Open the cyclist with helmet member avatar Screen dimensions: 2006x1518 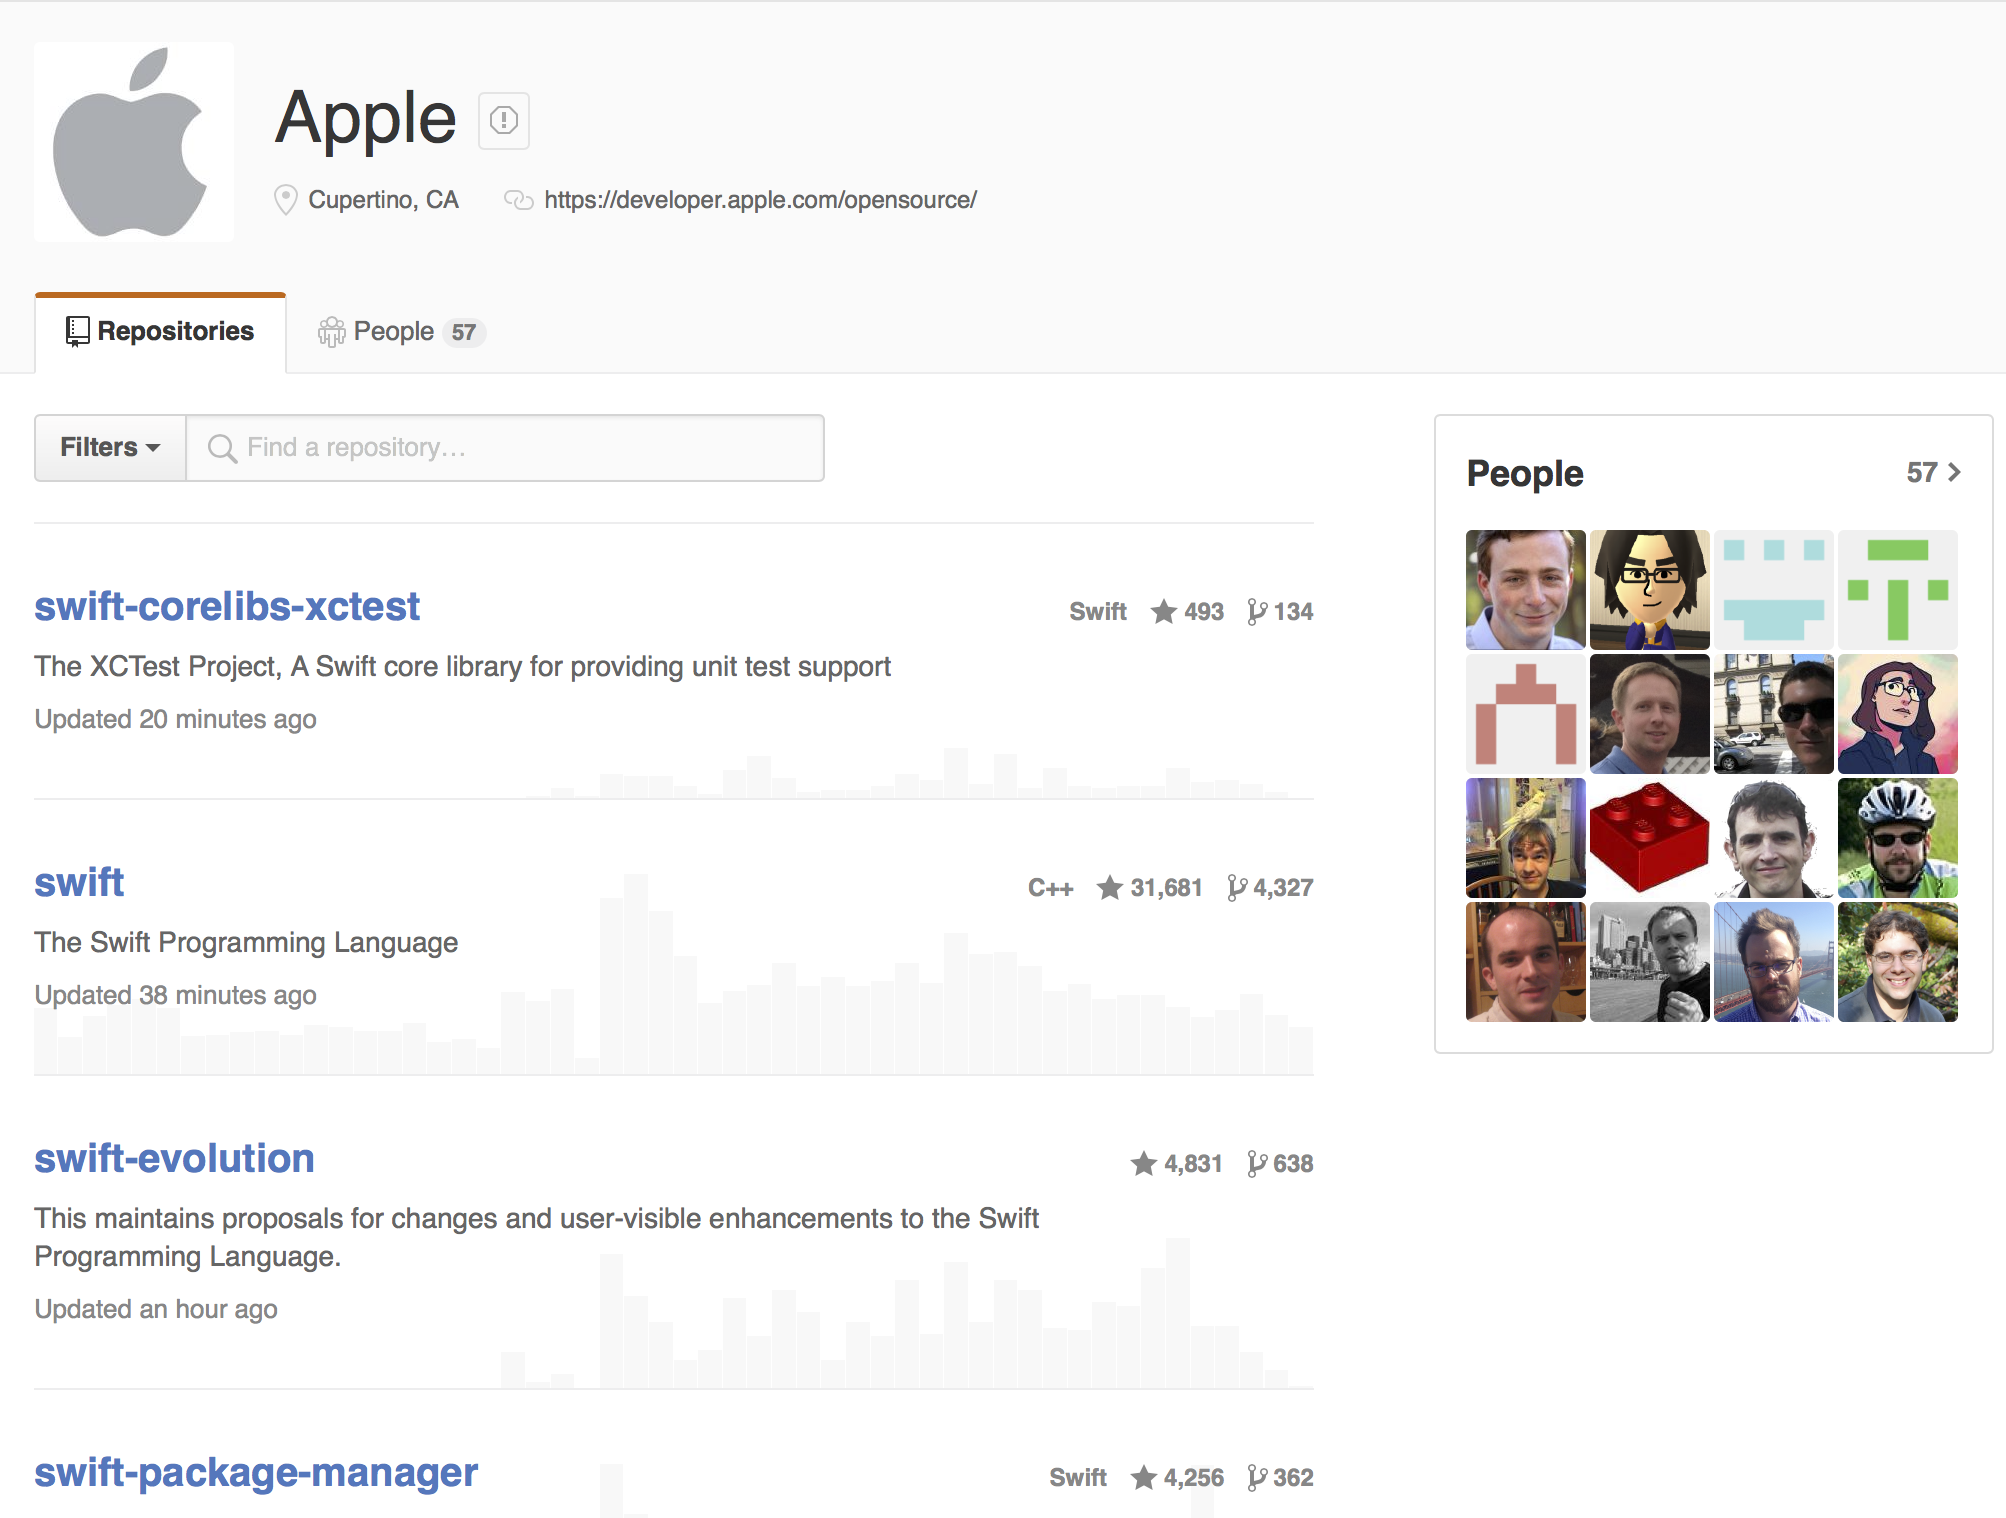pyautogui.click(x=1898, y=838)
